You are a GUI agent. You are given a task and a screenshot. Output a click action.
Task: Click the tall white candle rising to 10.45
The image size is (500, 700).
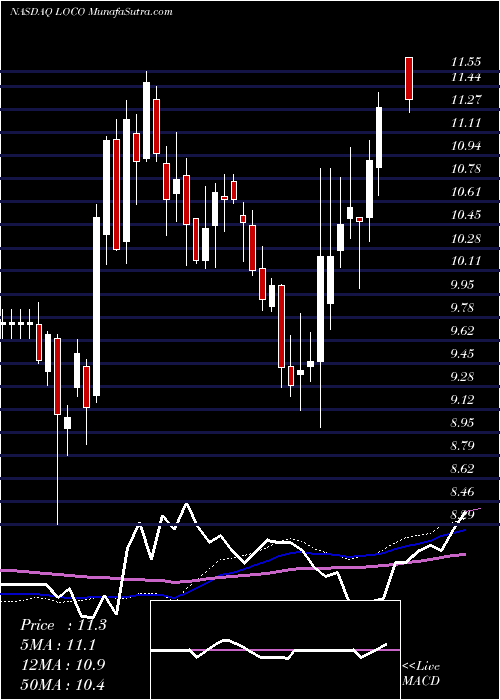[96, 306]
